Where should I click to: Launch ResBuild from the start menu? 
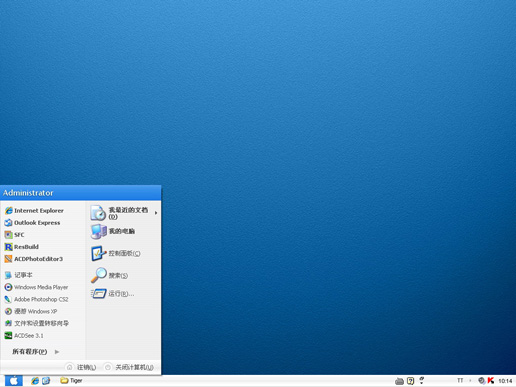(22, 247)
